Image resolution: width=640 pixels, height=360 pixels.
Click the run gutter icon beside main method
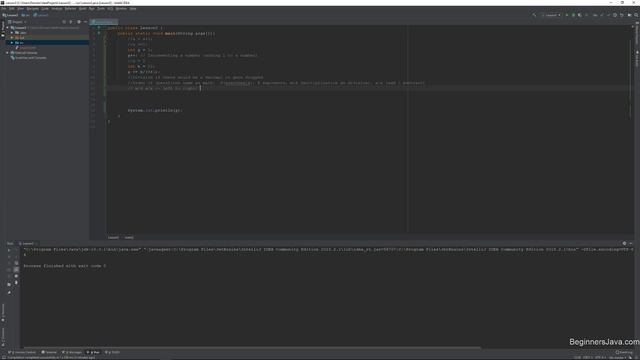(99, 33)
